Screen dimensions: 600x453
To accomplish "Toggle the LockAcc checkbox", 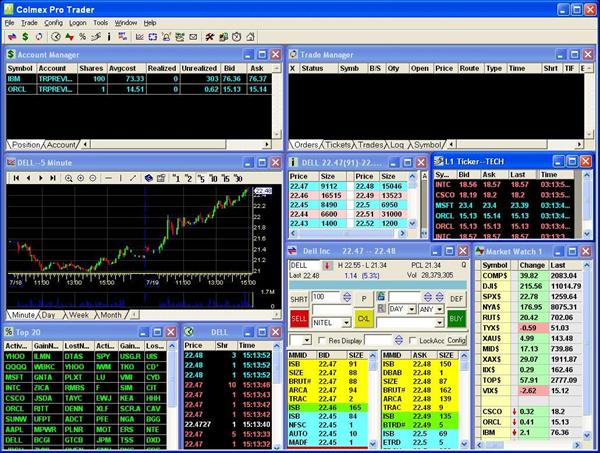I will click(x=412, y=340).
